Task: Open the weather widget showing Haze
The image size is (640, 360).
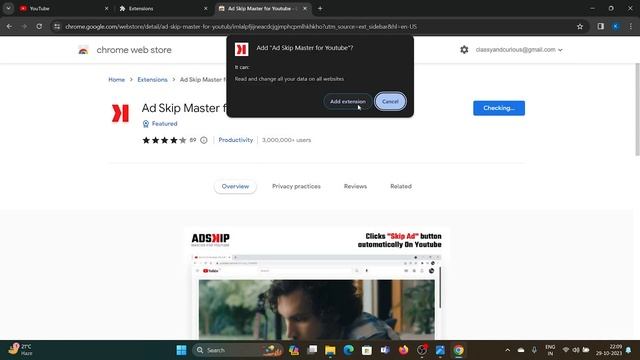Action: click(x=20, y=350)
